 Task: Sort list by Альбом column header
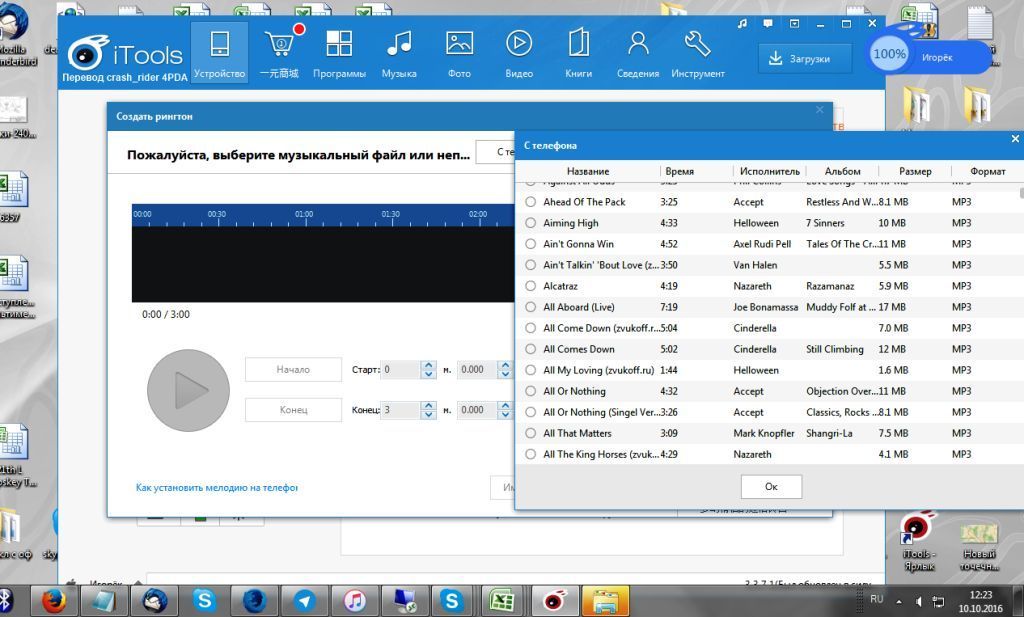point(842,171)
